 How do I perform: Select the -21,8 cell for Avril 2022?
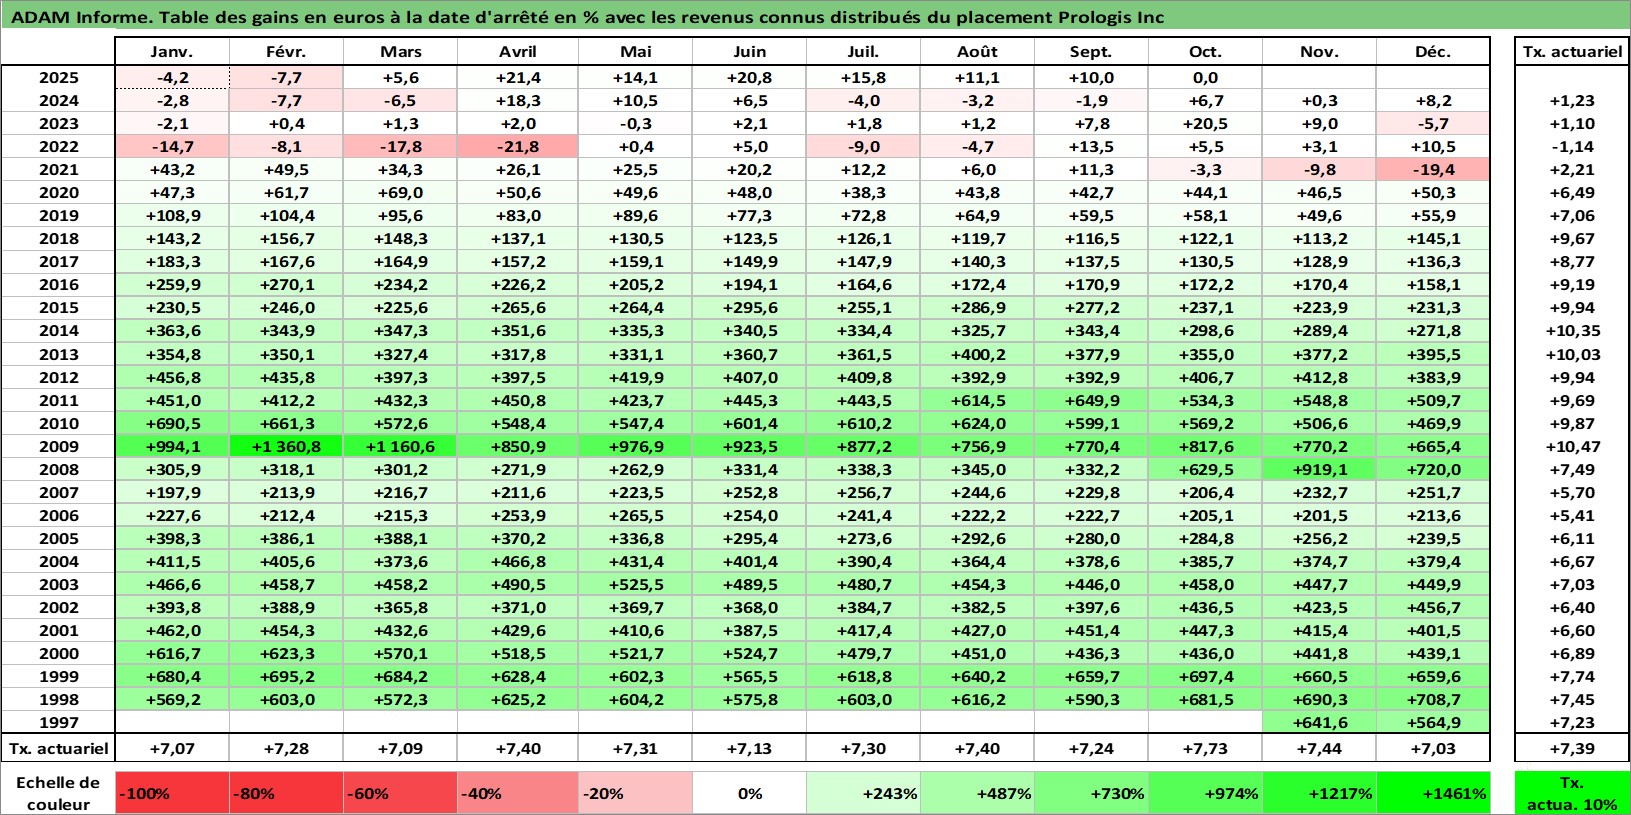[x=518, y=147]
